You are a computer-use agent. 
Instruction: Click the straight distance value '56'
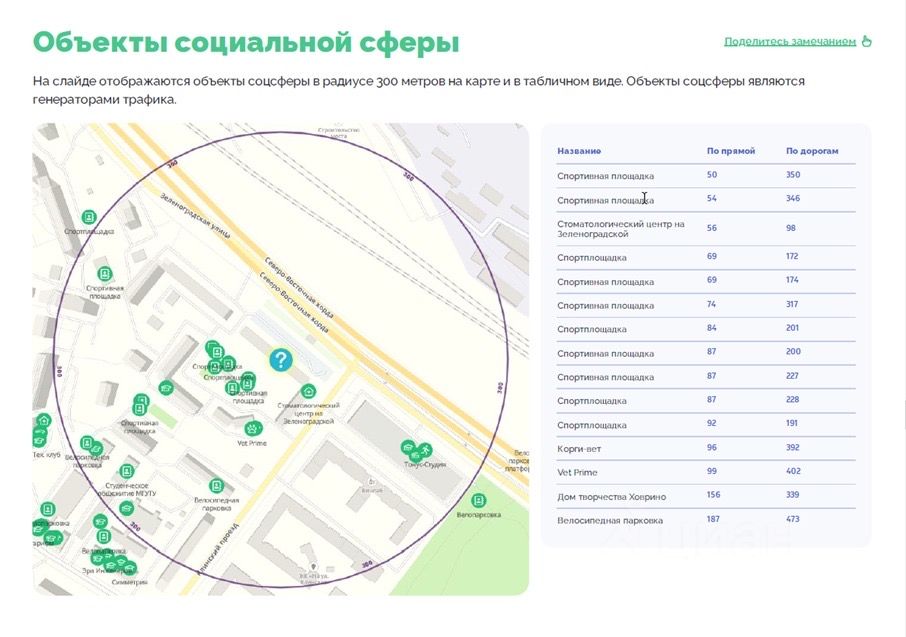point(712,228)
